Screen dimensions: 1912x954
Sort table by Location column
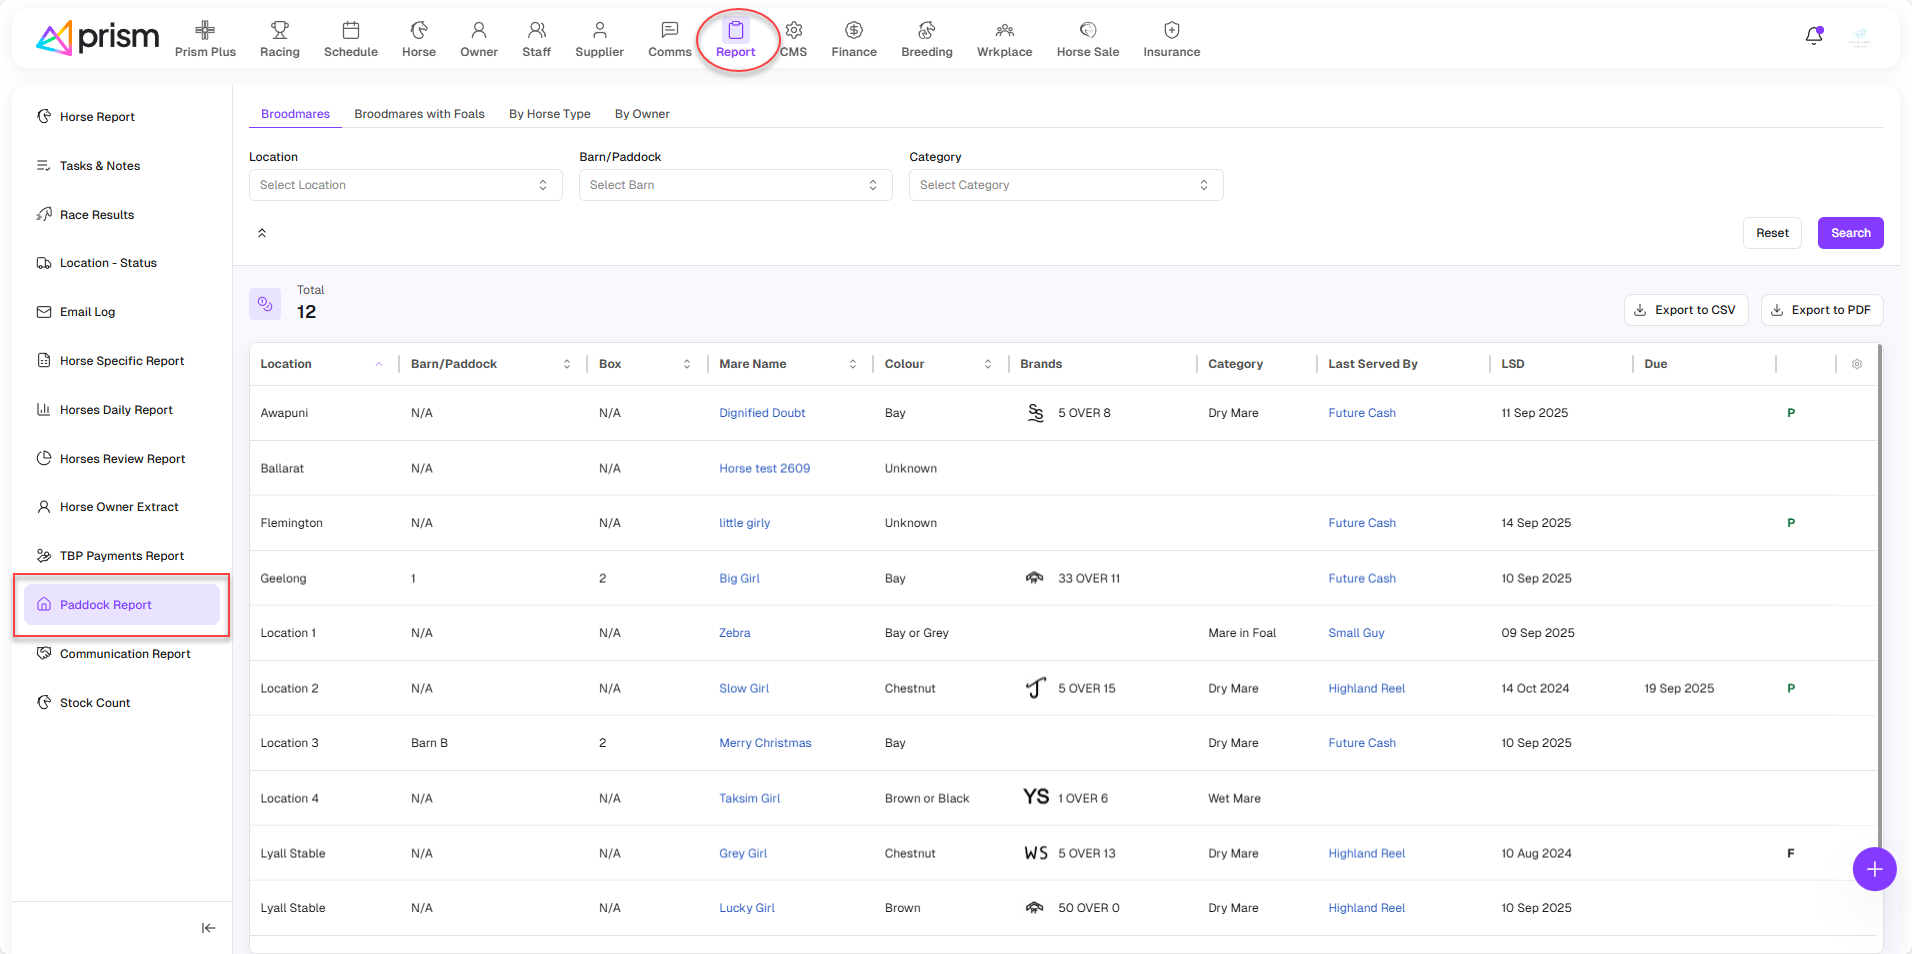click(379, 364)
